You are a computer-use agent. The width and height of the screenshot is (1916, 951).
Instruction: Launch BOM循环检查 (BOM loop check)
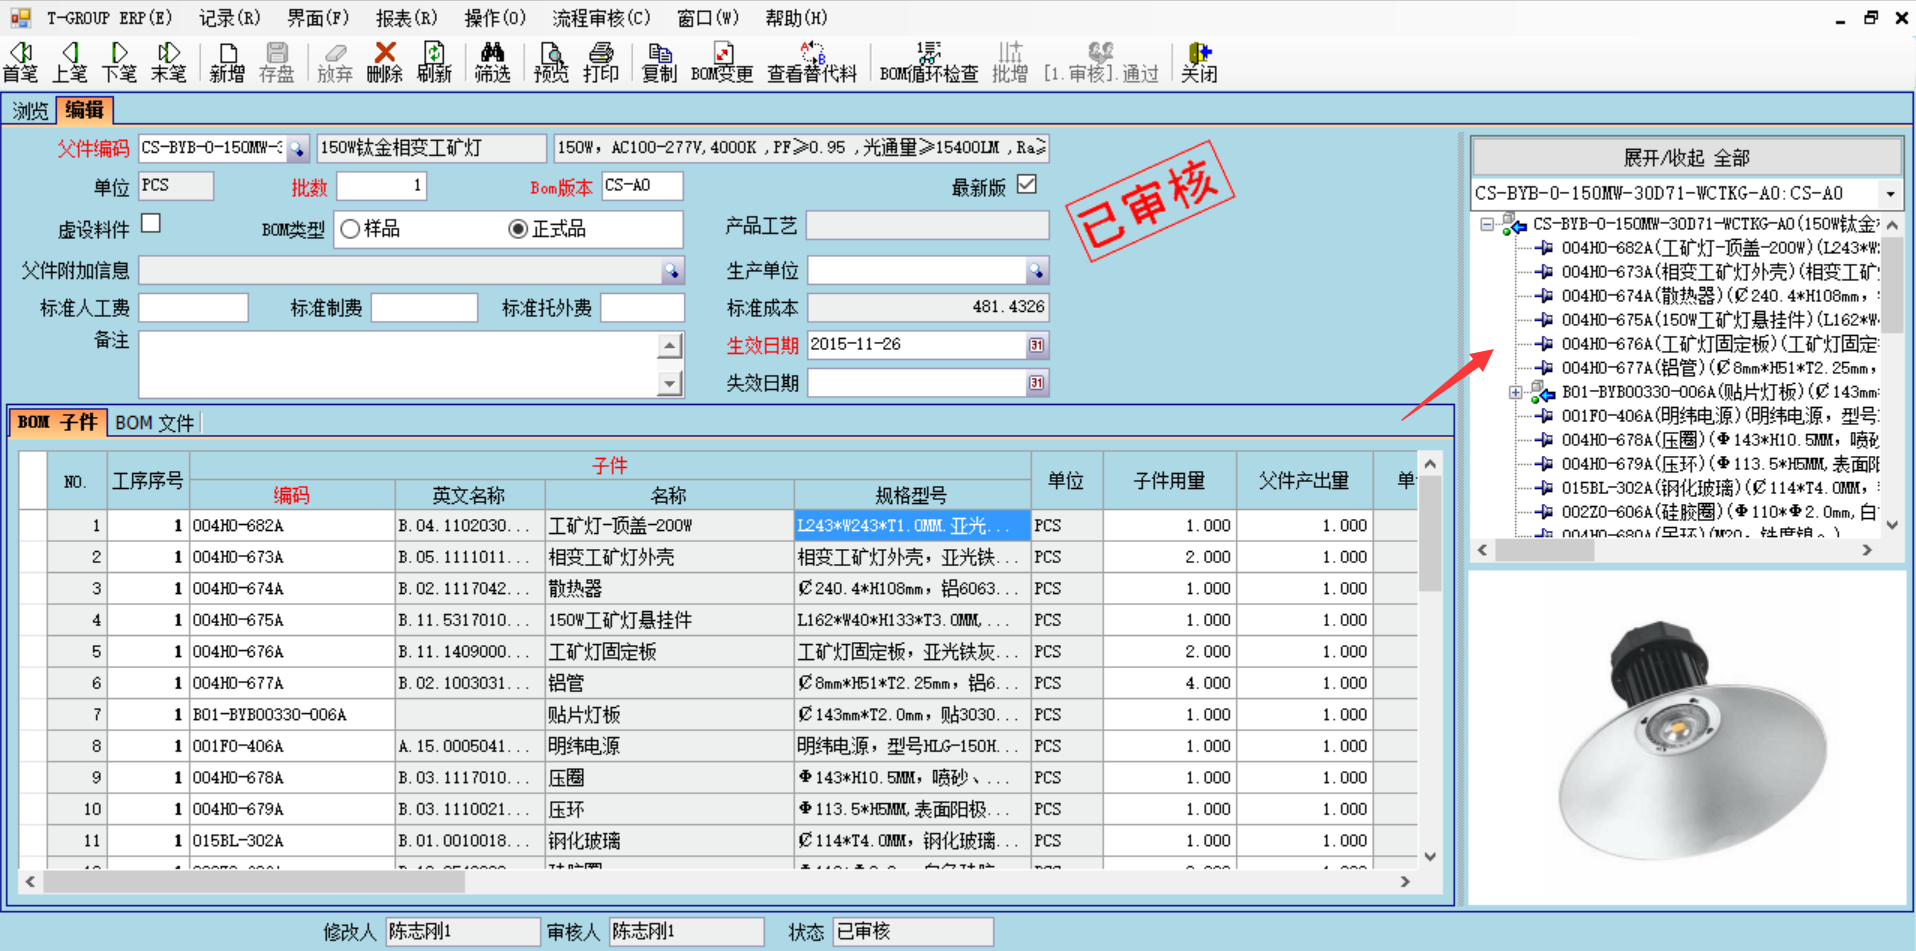click(x=928, y=61)
